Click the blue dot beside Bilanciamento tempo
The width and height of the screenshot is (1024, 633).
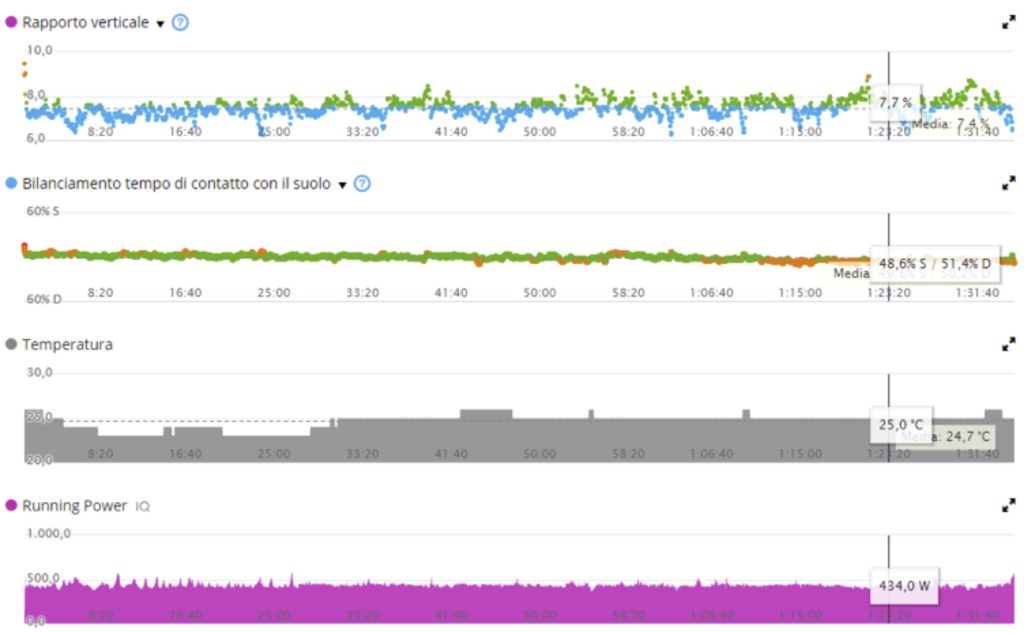(11, 184)
